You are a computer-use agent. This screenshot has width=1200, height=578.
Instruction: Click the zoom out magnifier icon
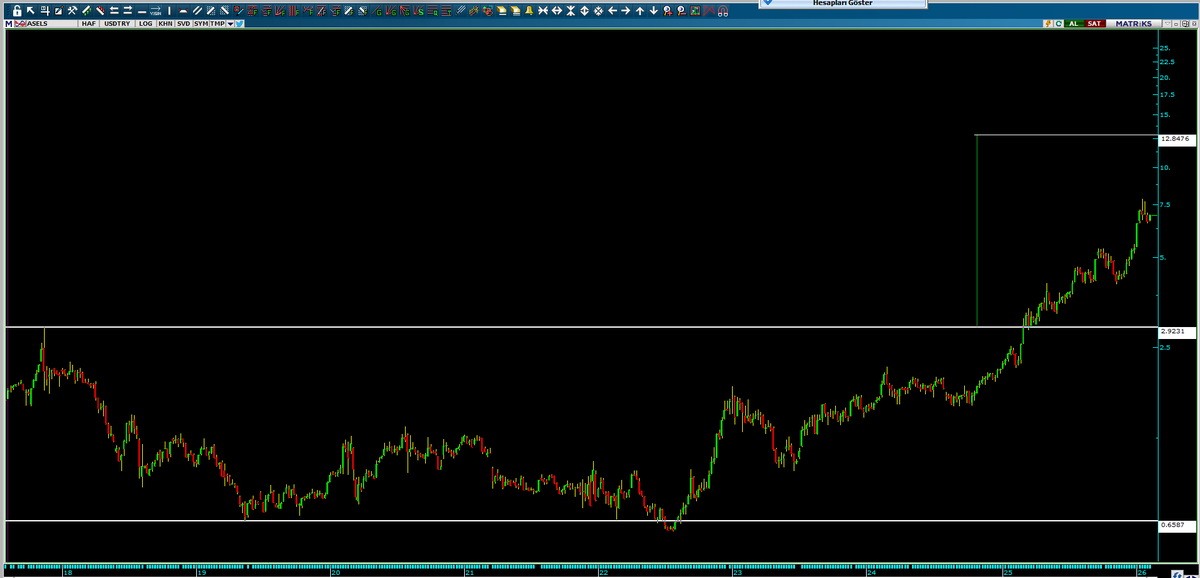(x=681, y=11)
